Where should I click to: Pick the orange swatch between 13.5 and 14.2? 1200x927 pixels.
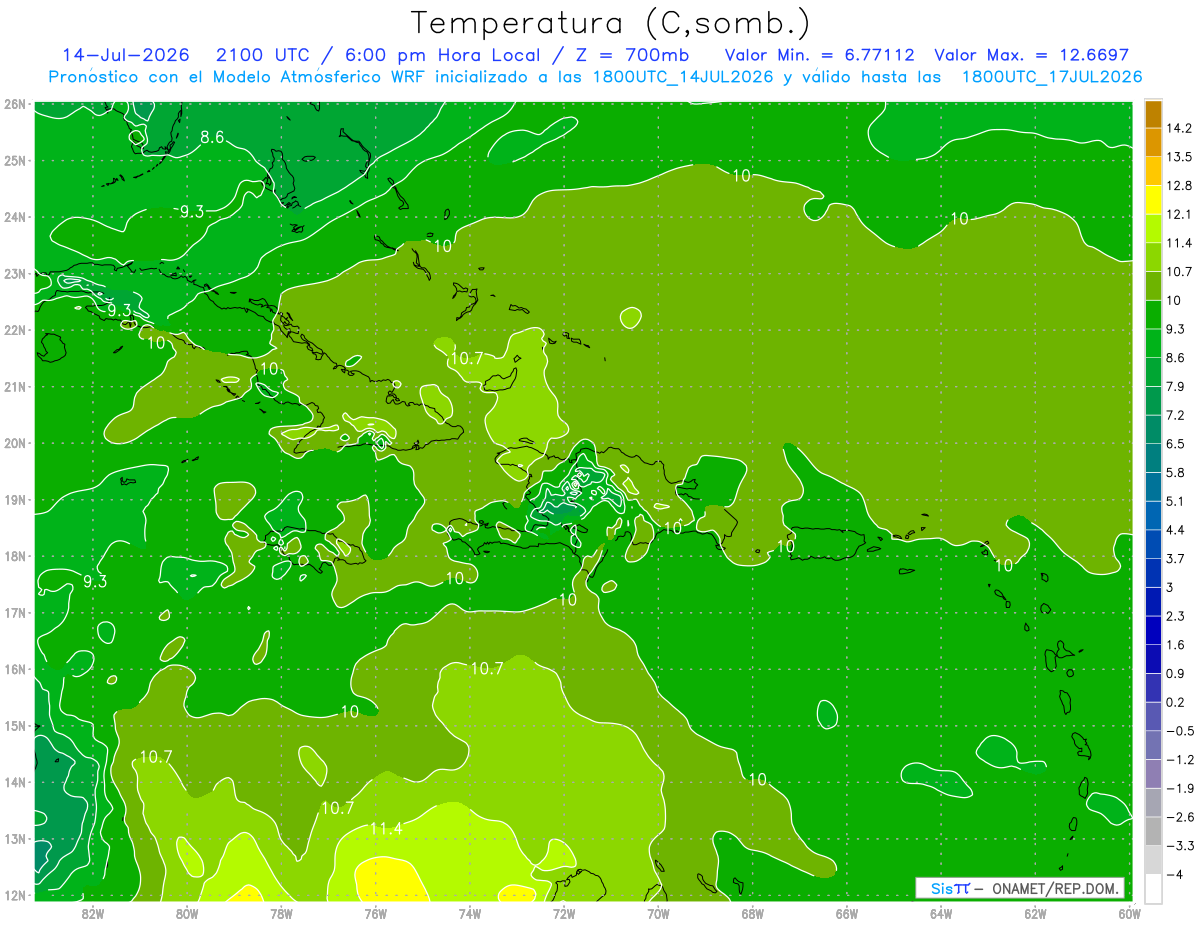(1153, 143)
